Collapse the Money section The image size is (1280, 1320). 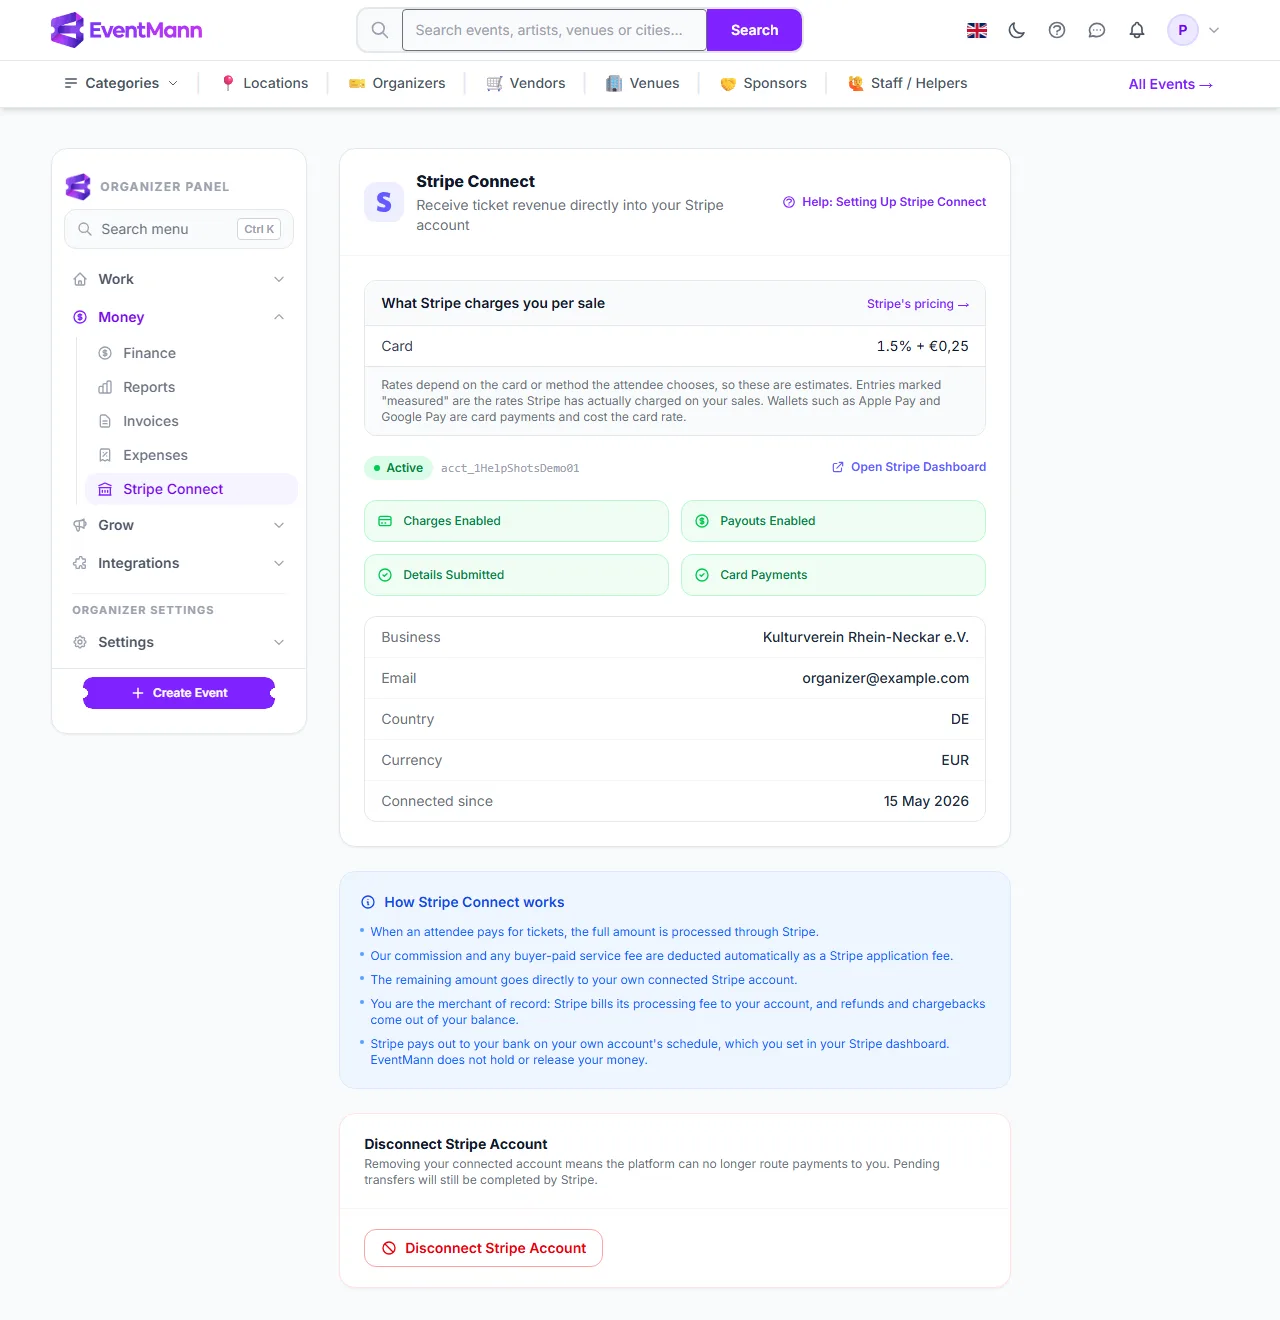click(x=179, y=317)
